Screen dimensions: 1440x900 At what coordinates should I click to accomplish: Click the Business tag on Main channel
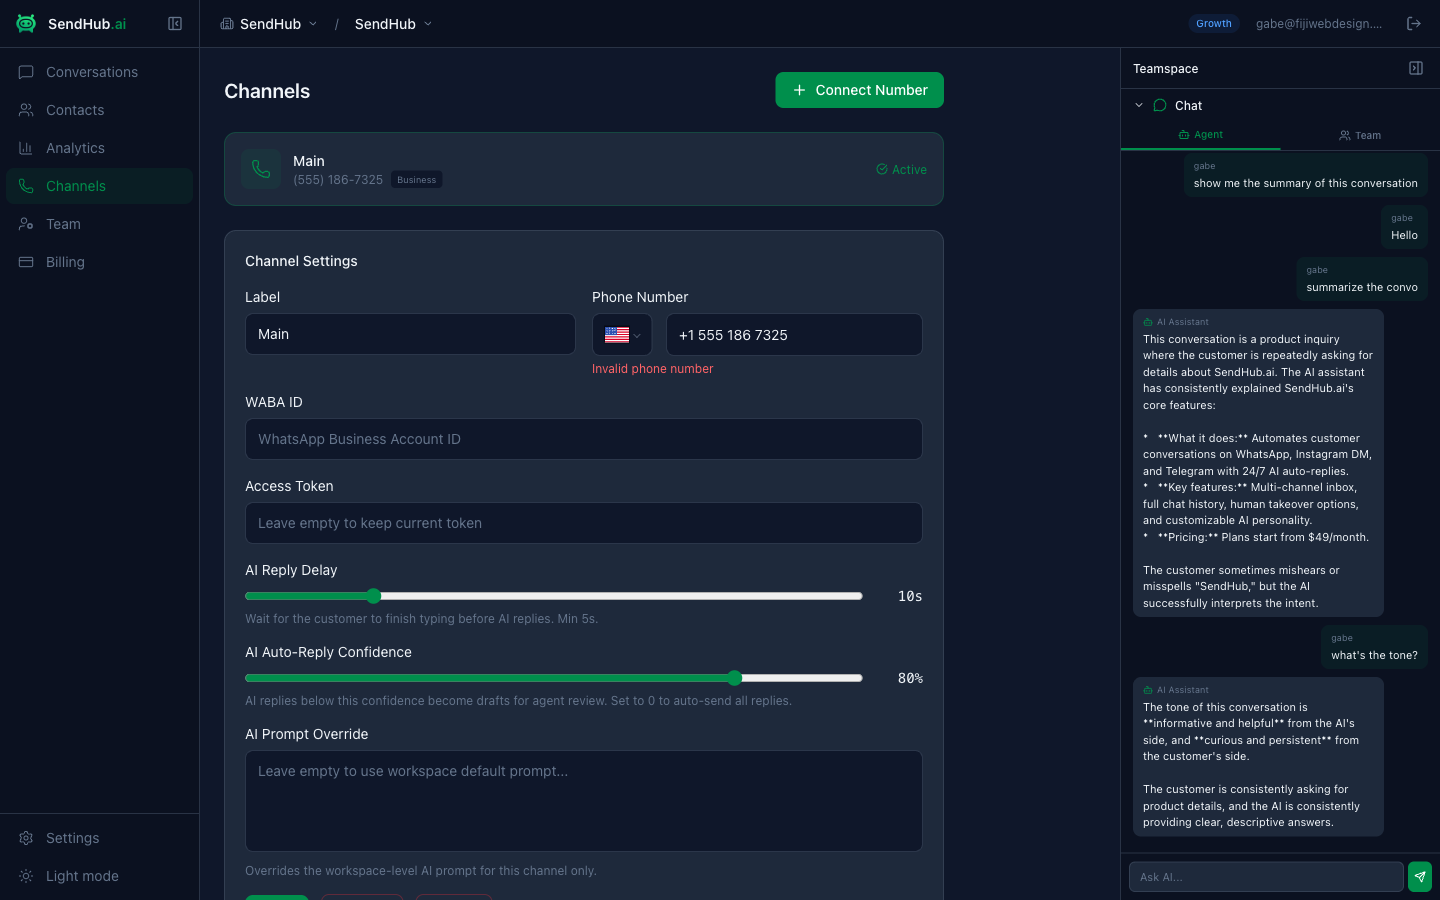(417, 180)
